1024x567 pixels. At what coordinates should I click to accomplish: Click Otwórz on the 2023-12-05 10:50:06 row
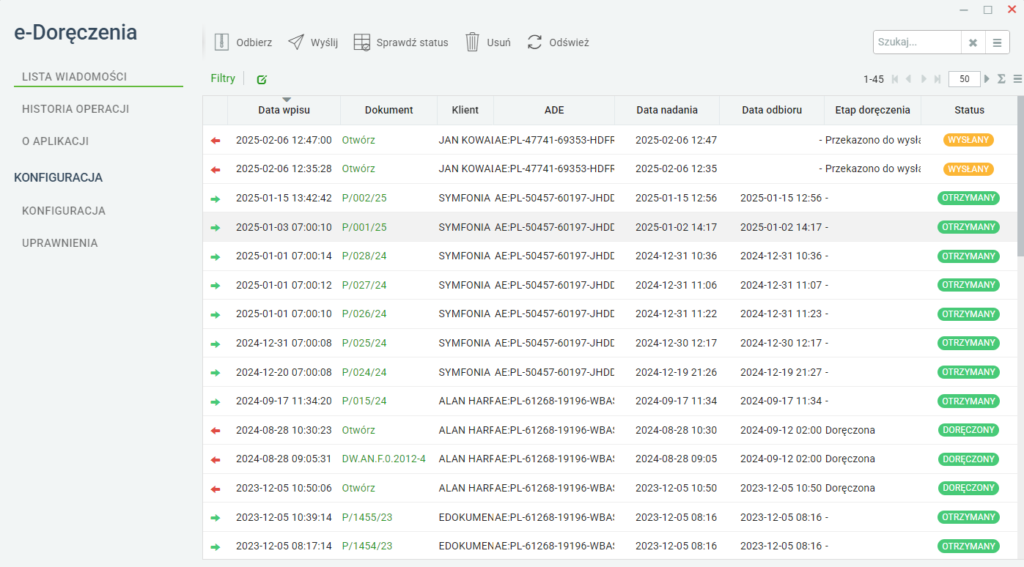point(359,488)
